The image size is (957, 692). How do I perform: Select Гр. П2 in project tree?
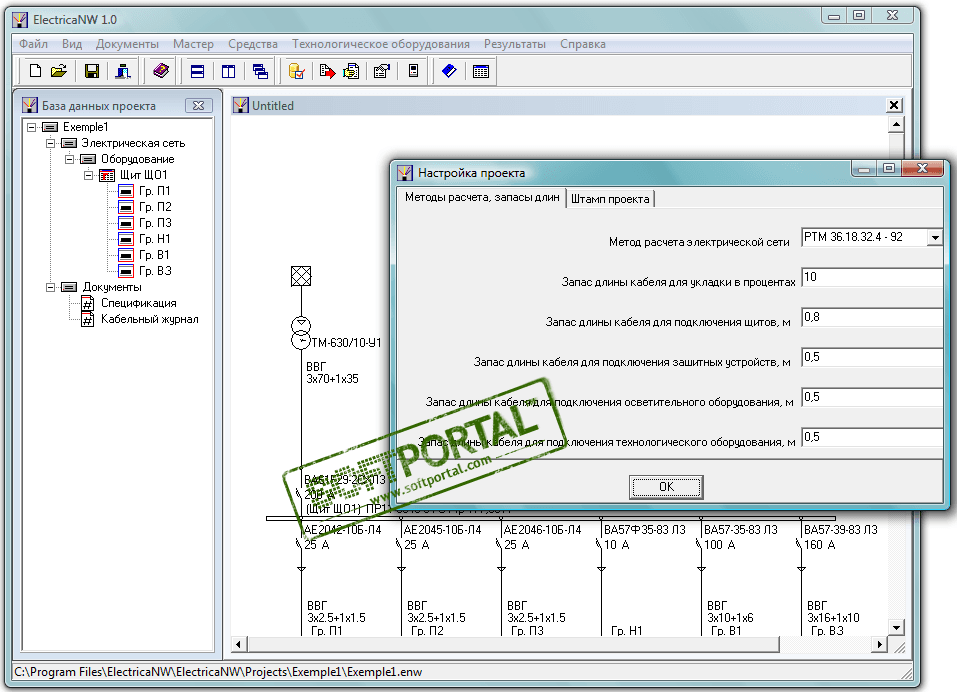[x=155, y=207]
